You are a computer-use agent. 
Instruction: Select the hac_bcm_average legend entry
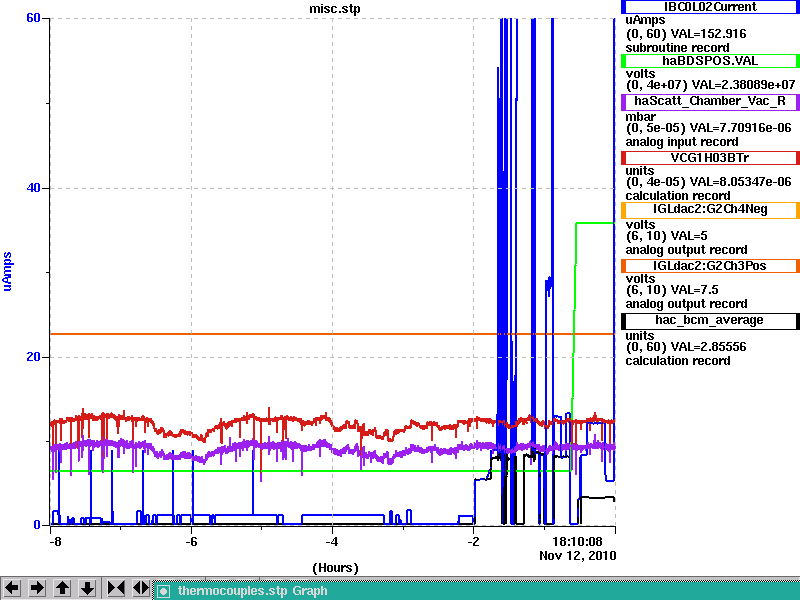710,320
